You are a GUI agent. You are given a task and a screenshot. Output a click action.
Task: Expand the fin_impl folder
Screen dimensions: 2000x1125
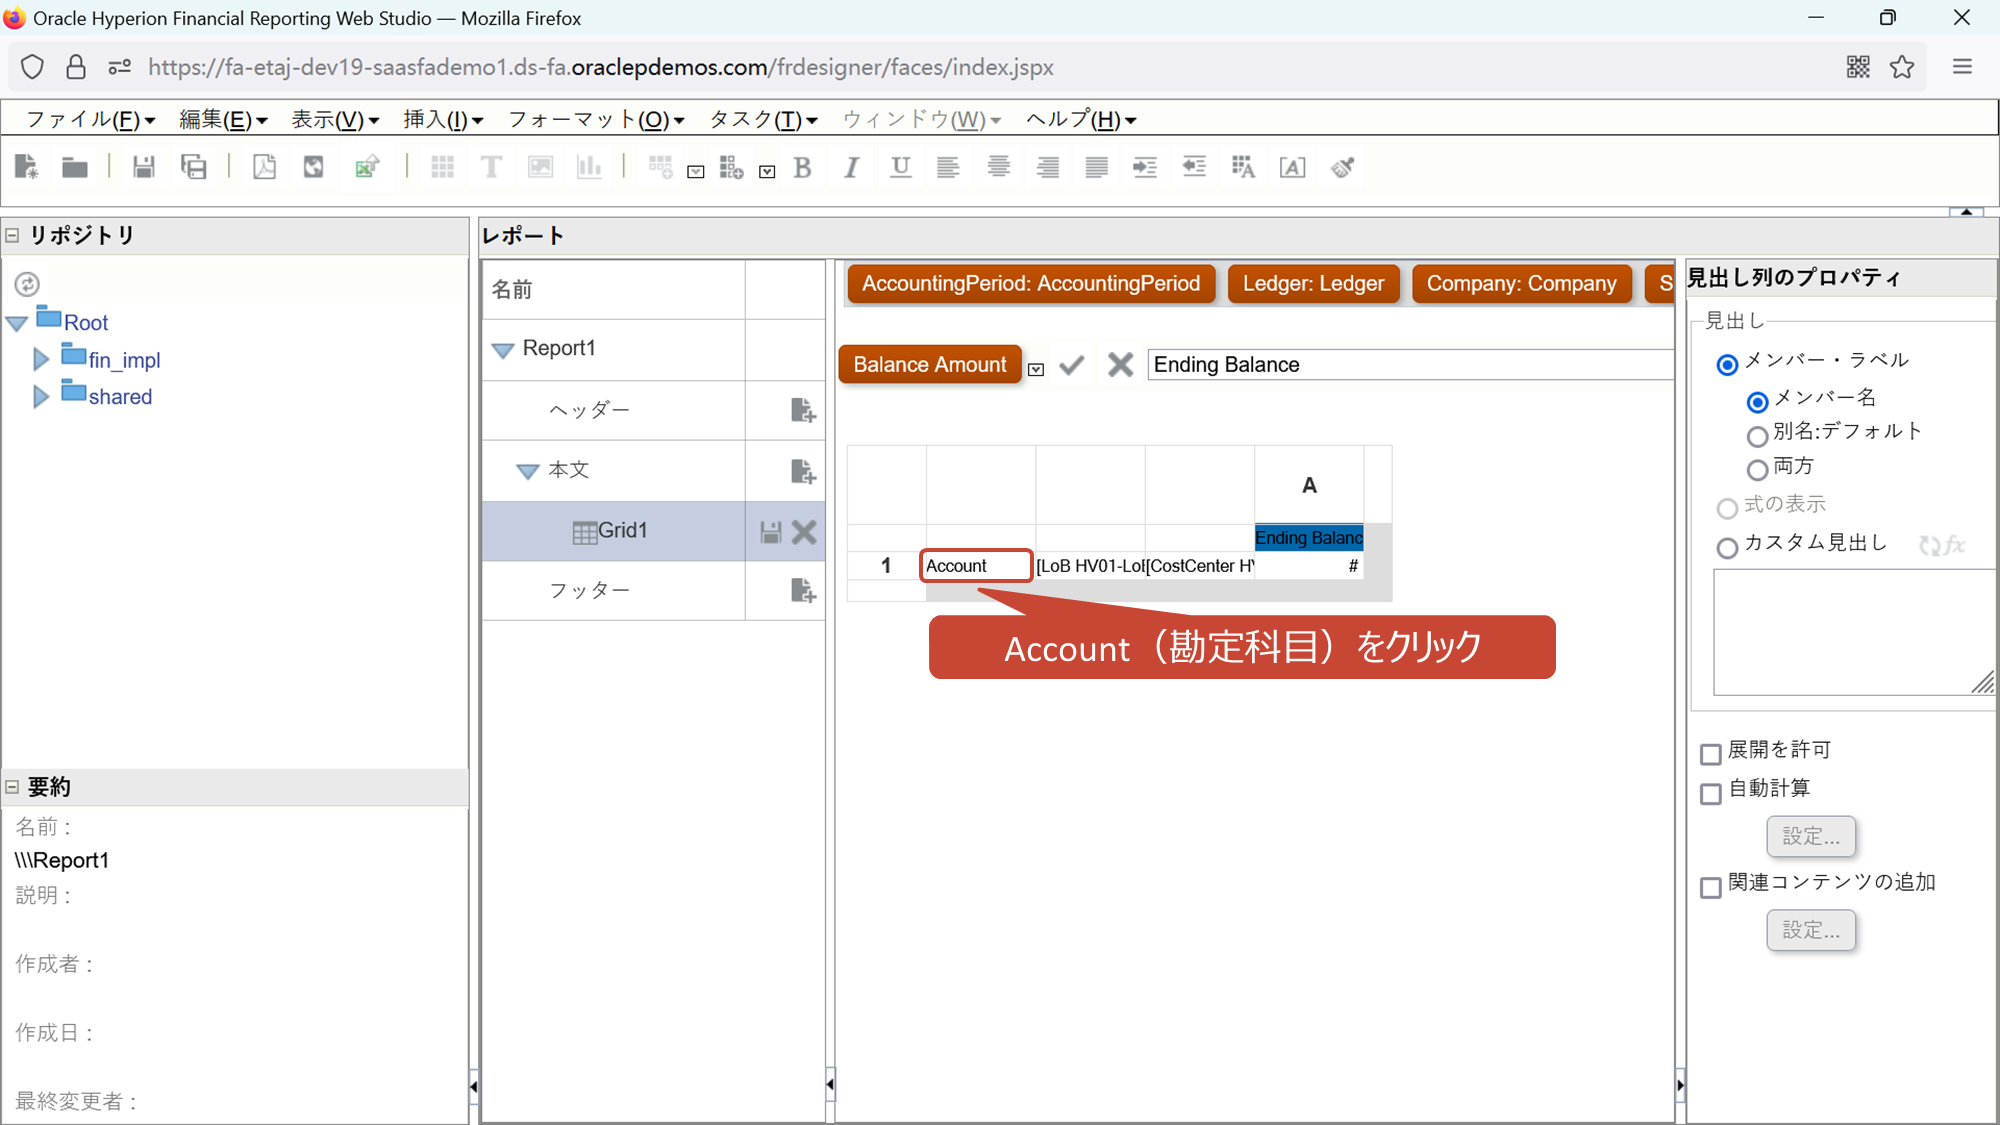point(41,359)
